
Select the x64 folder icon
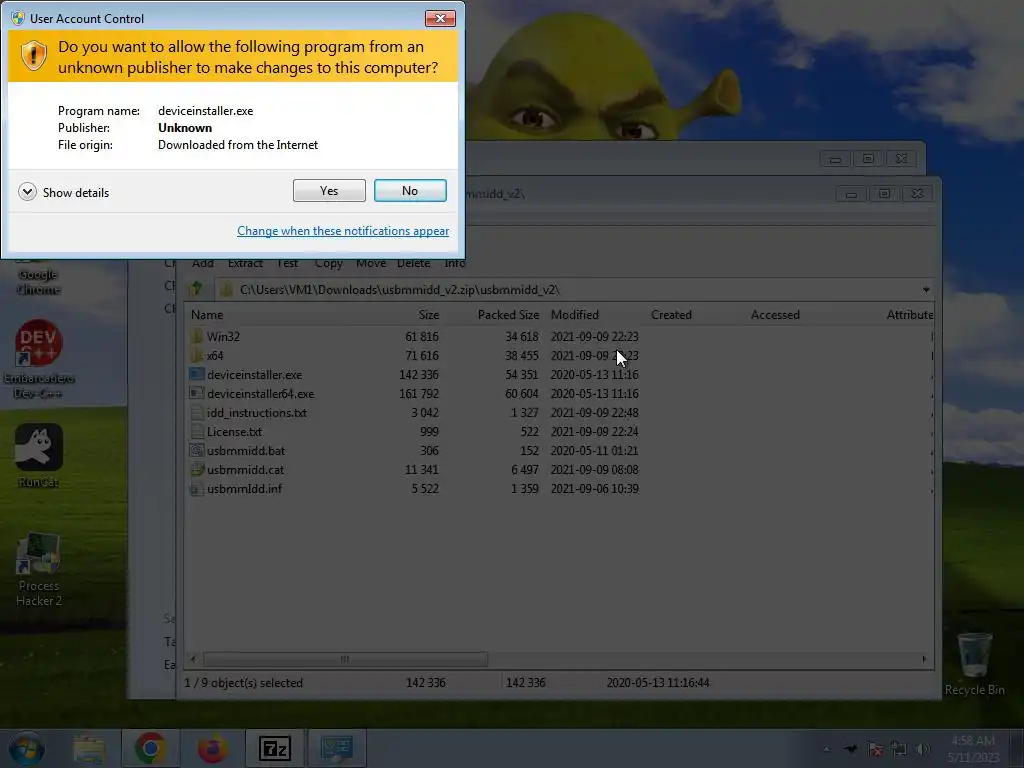[x=197, y=355]
